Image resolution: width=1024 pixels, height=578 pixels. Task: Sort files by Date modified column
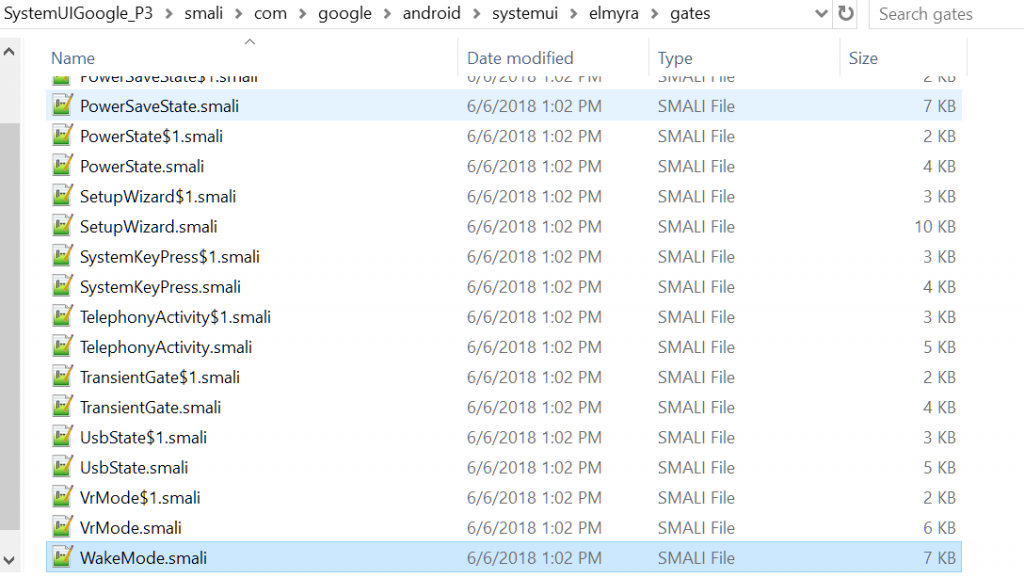click(520, 58)
